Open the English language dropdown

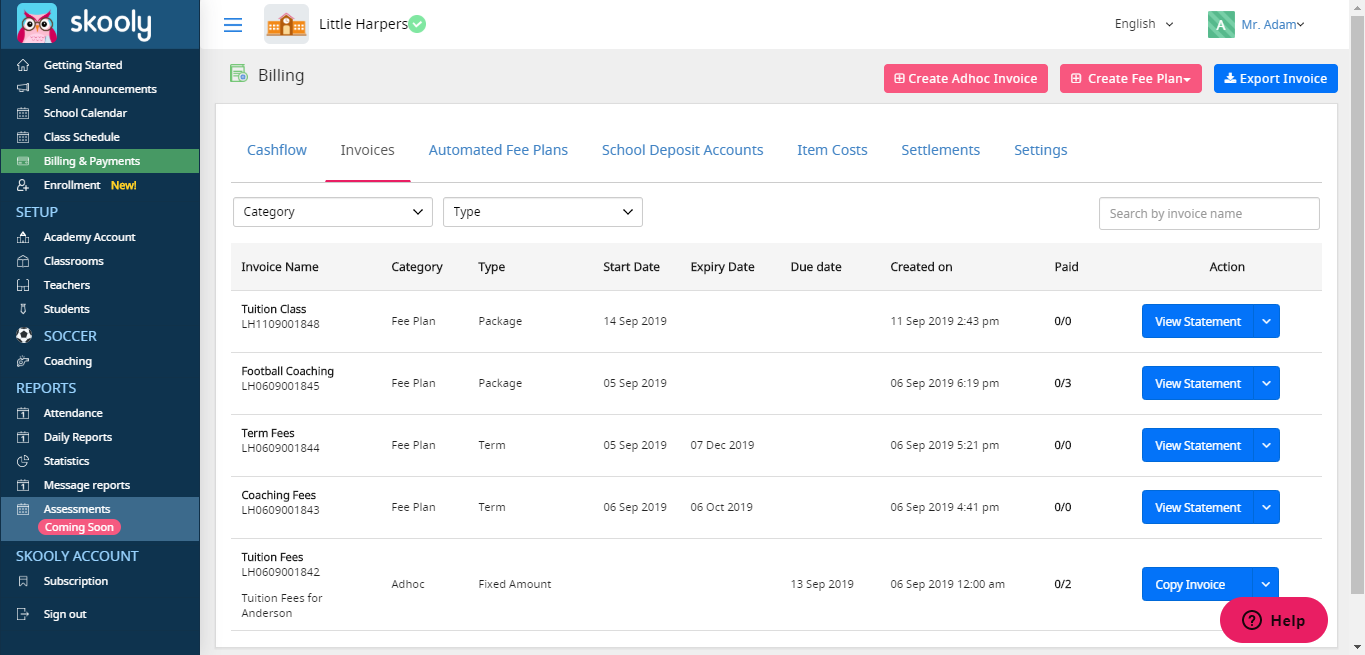[1144, 24]
